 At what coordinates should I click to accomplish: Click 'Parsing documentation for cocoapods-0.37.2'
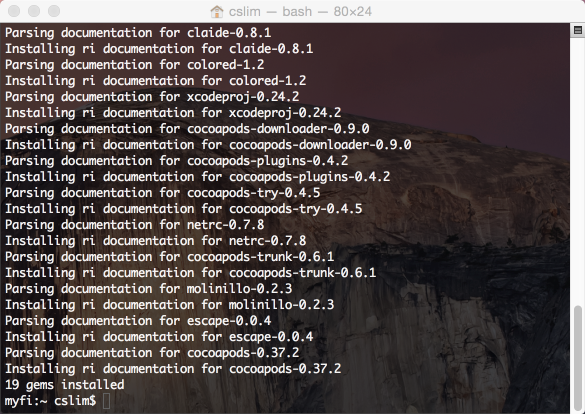click(x=152, y=354)
